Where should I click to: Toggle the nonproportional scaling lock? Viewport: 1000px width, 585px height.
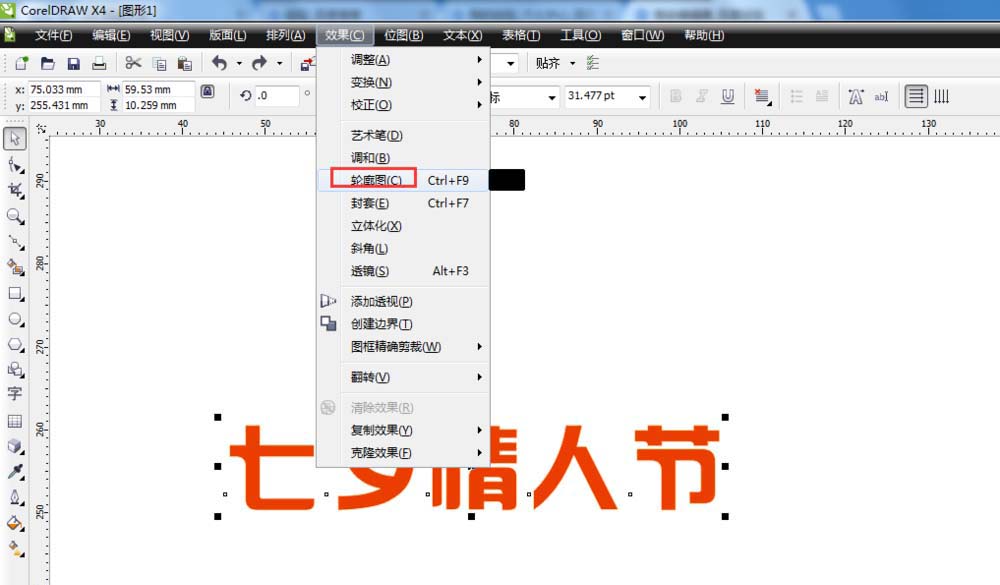[x=207, y=90]
